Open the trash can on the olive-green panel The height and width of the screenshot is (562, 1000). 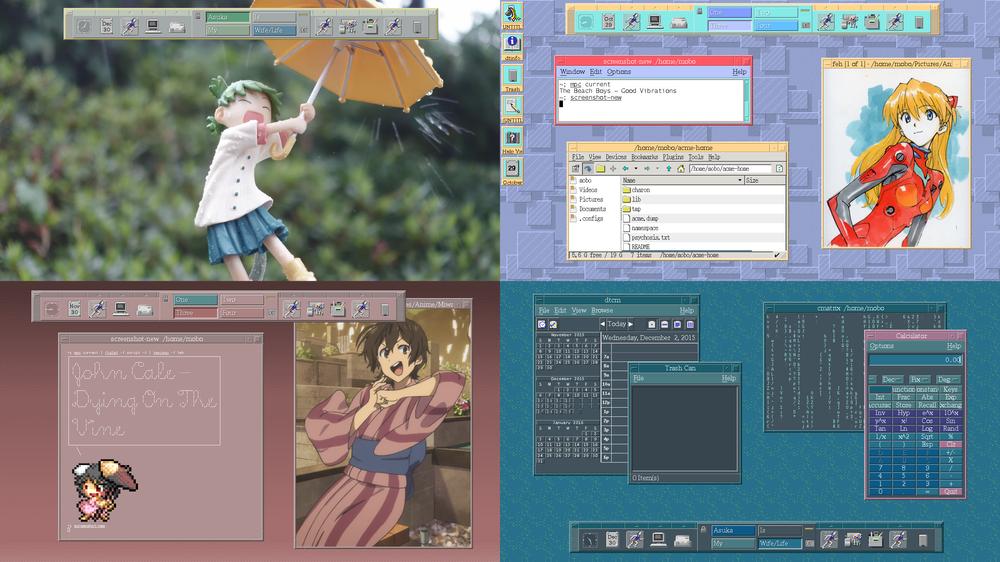click(x=417, y=27)
